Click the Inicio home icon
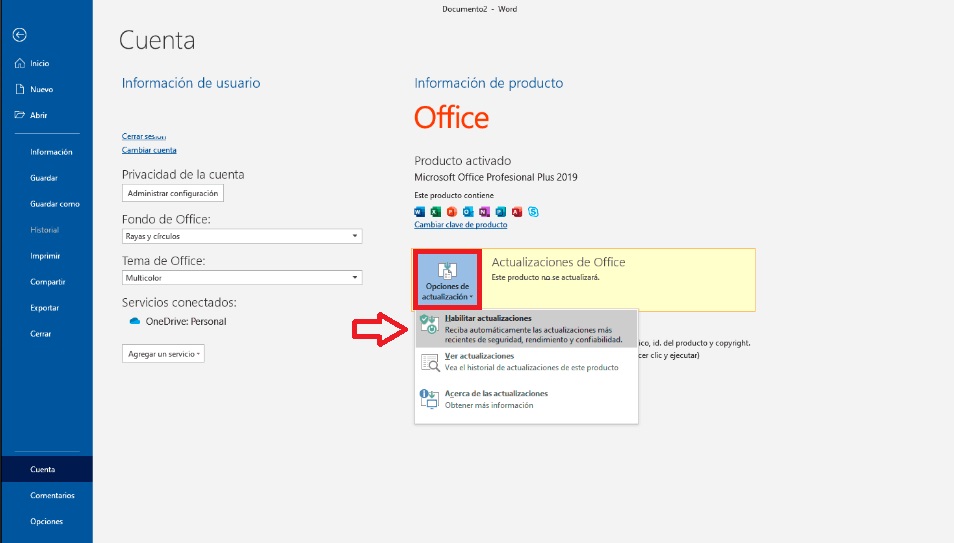This screenshot has height=543, width=954. [19, 63]
